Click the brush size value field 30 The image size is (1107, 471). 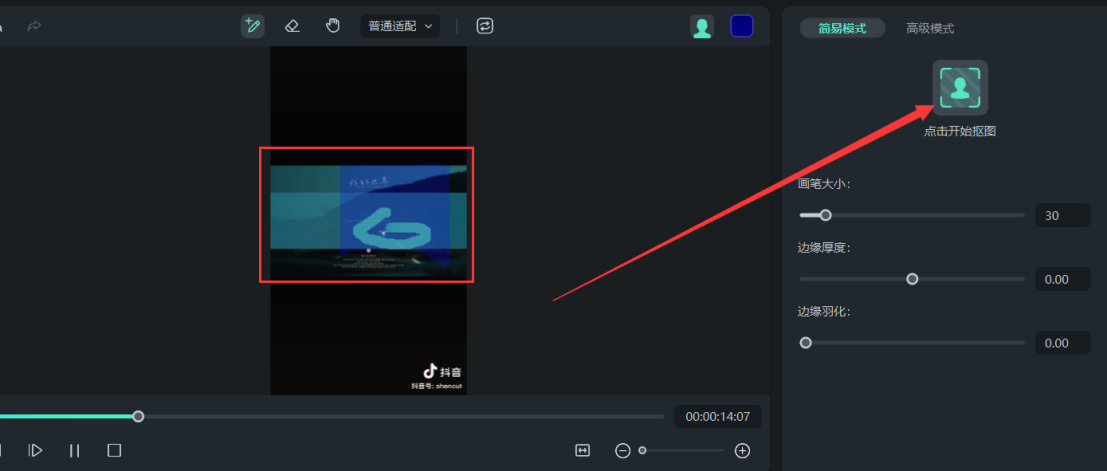(1063, 215)
